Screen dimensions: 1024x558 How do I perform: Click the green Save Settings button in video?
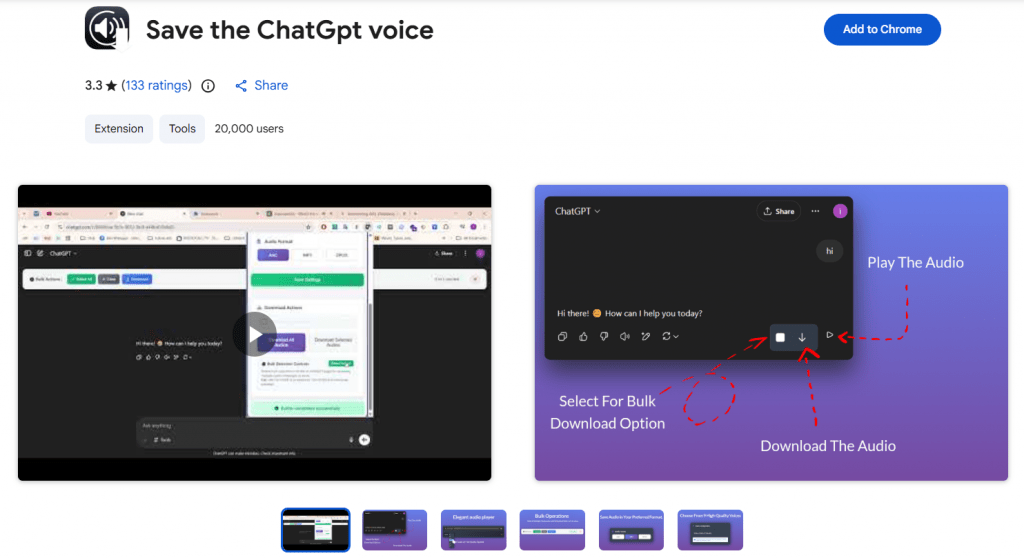pos(307,280)
